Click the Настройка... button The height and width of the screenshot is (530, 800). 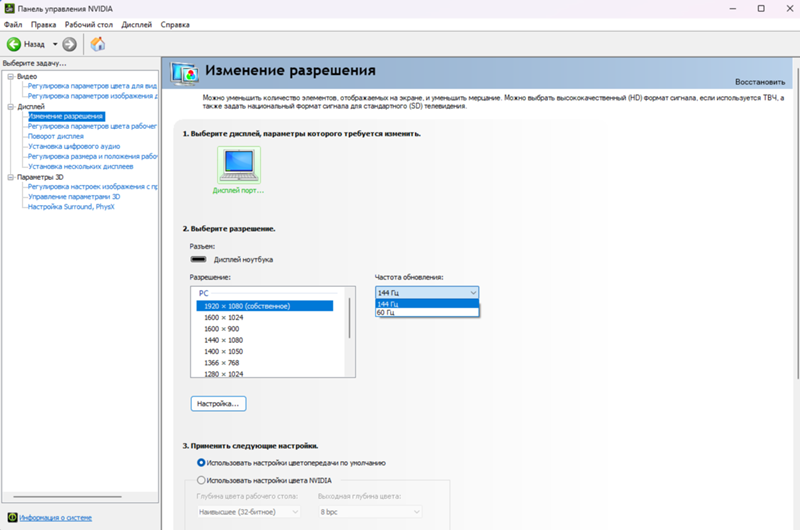(x=218, y=403)
